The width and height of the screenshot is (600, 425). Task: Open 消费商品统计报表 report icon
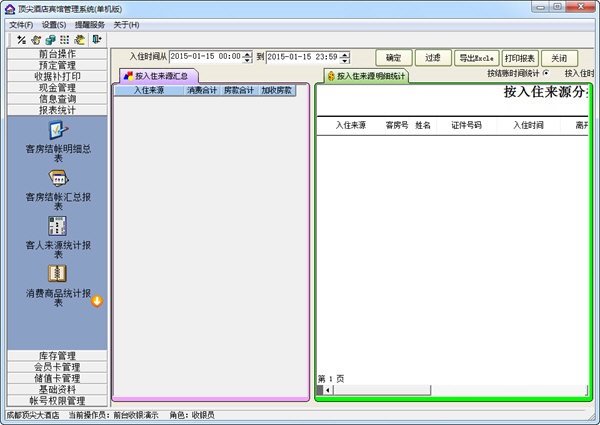coord(57,274)
